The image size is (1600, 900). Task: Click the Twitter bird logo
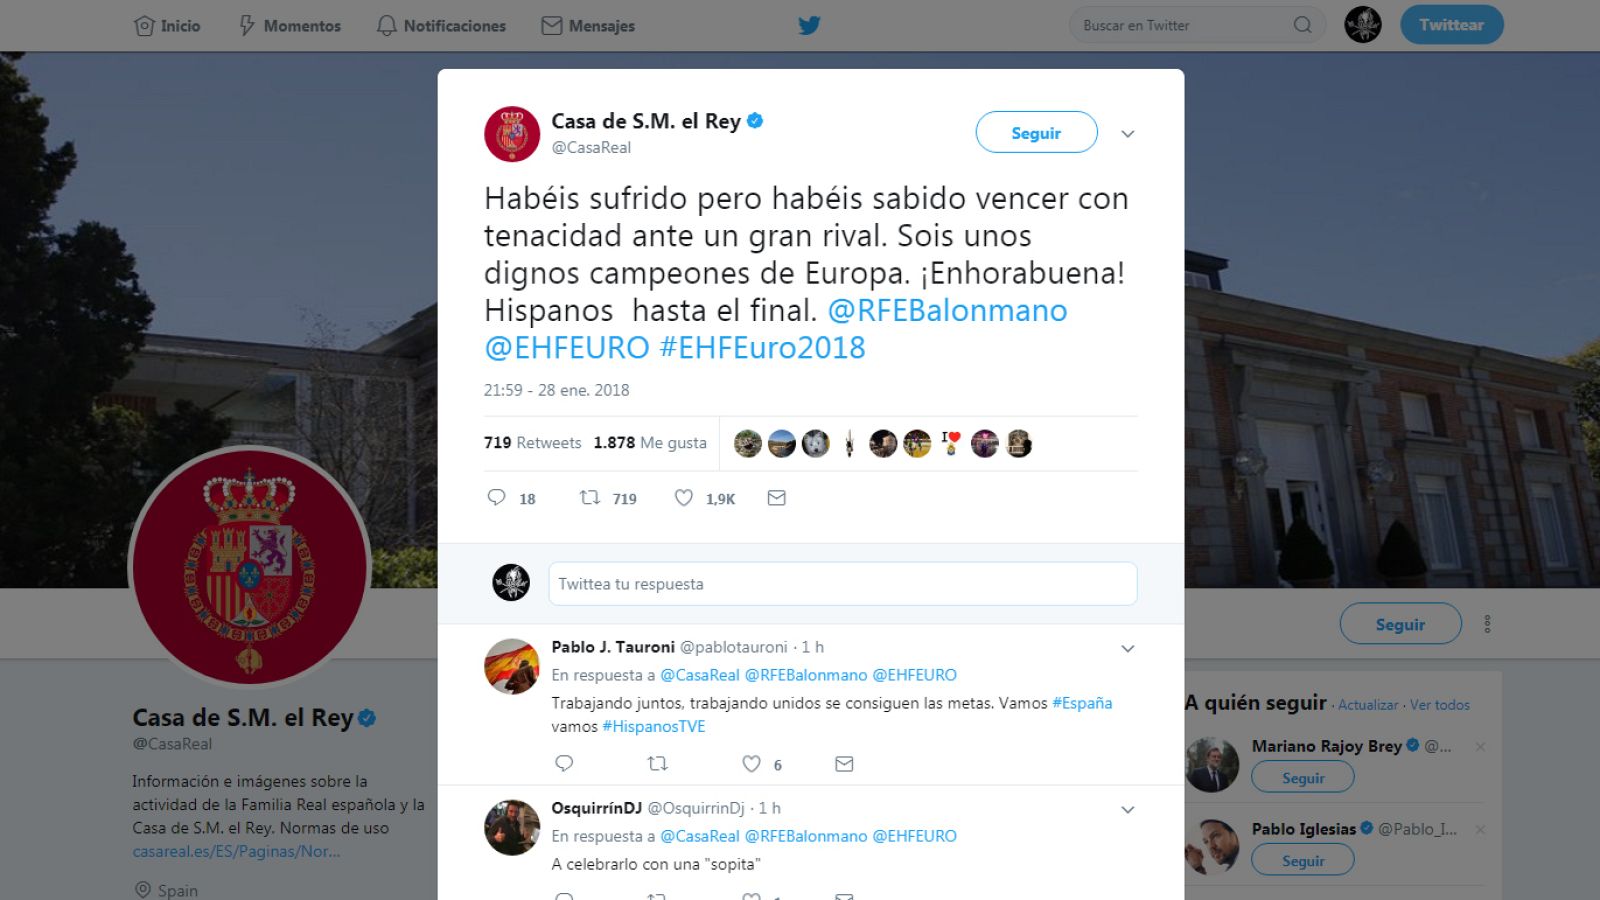click(x=809, y=25)
